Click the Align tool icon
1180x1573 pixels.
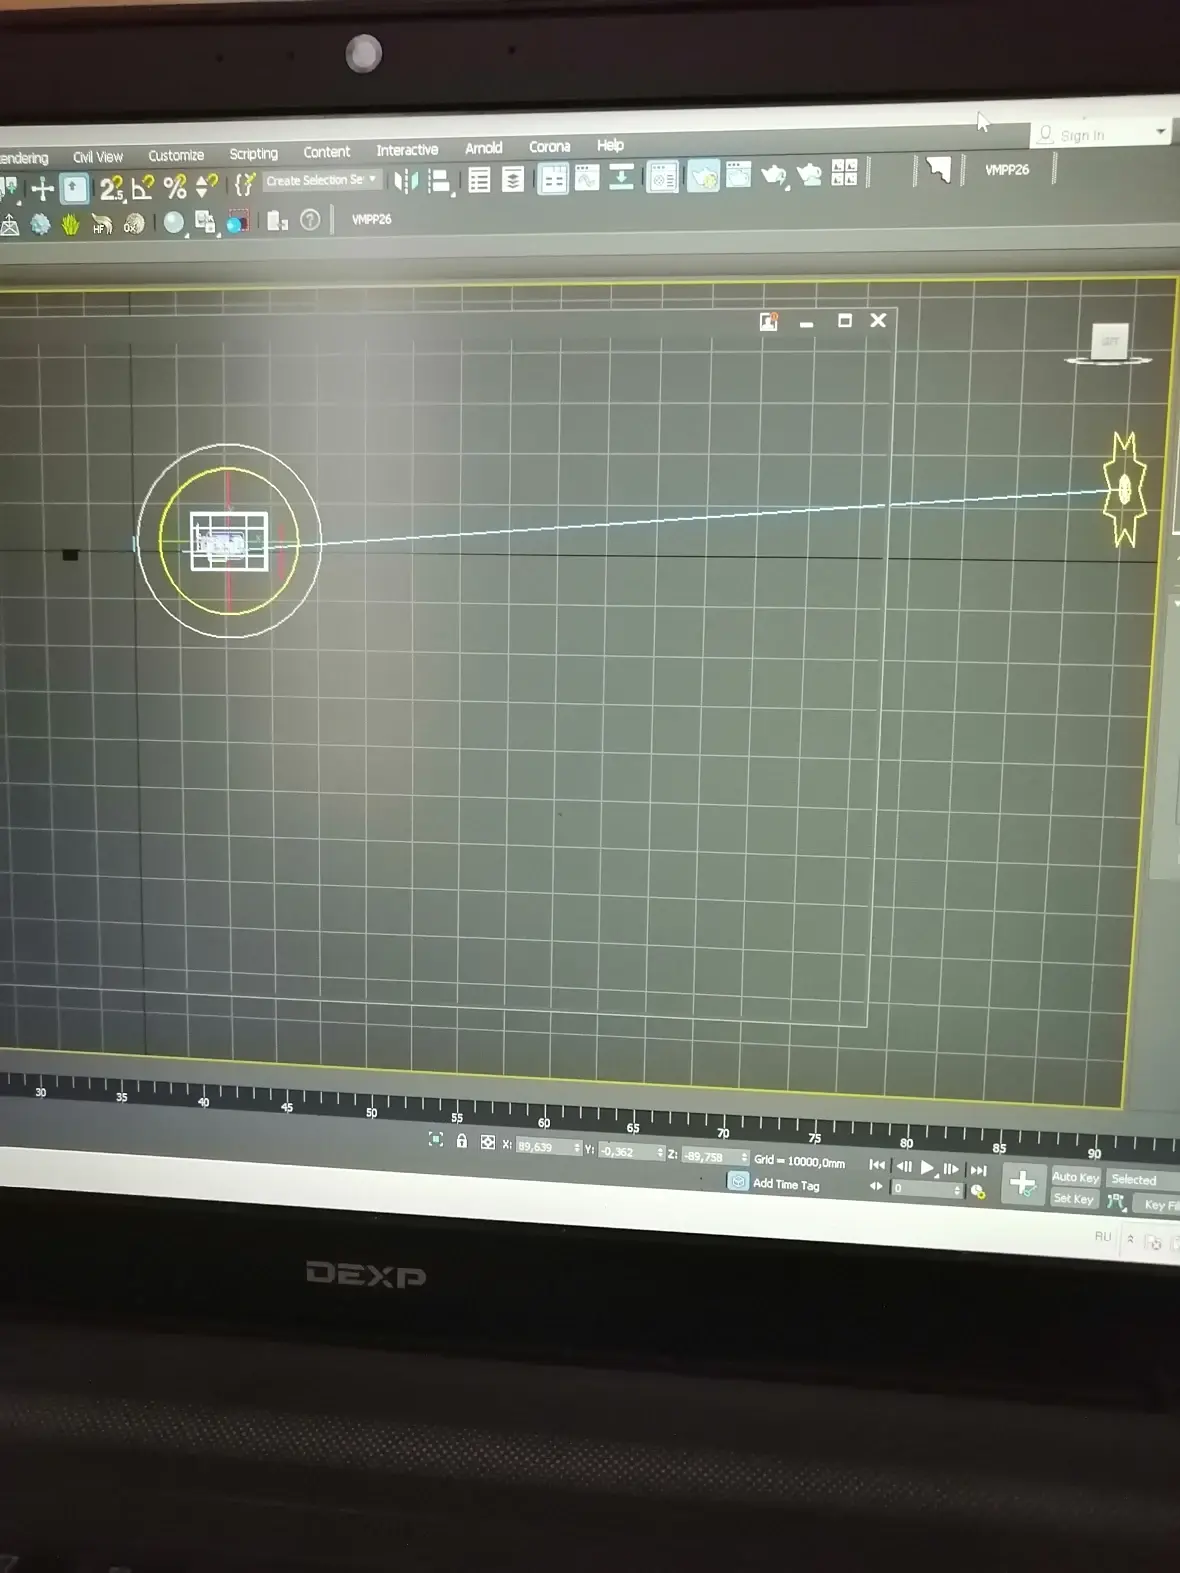[439, 181]
